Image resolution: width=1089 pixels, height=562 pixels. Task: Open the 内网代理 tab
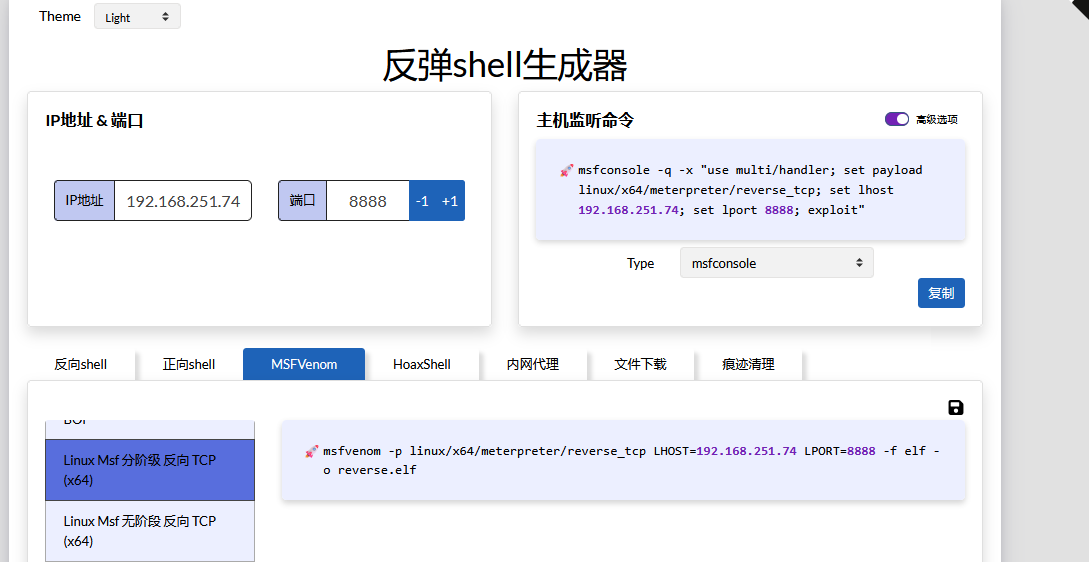coord(533,364)
